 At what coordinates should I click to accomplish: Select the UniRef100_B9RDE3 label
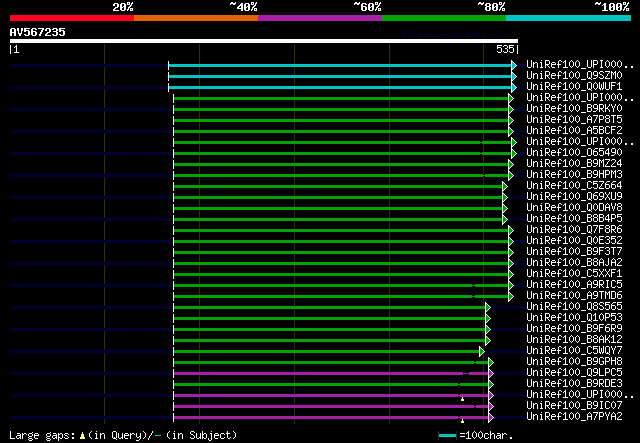[574, 384]
